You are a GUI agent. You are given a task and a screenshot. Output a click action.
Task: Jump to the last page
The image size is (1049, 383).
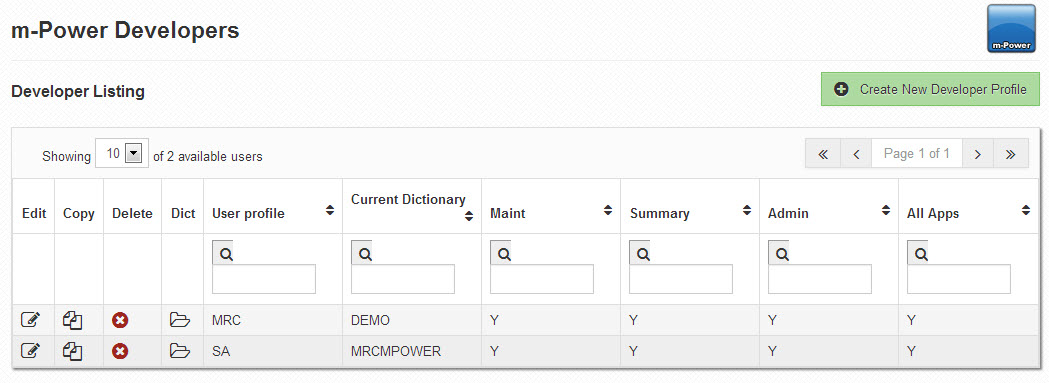[x=1011, y=154]
